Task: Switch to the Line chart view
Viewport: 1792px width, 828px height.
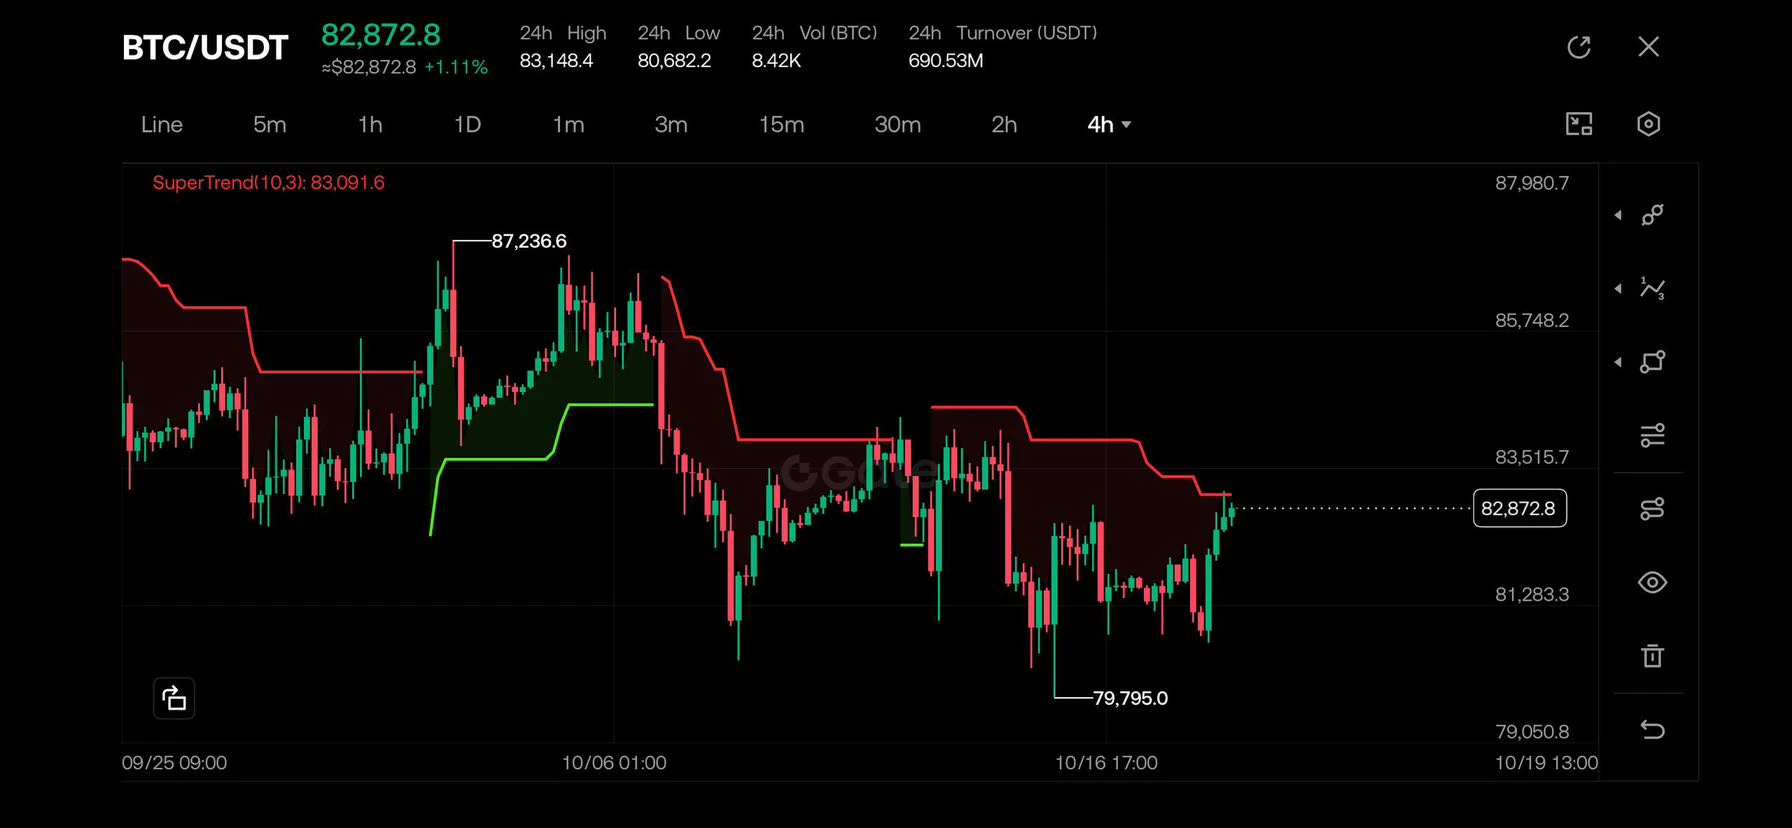Action: click(x=162, y=124)
